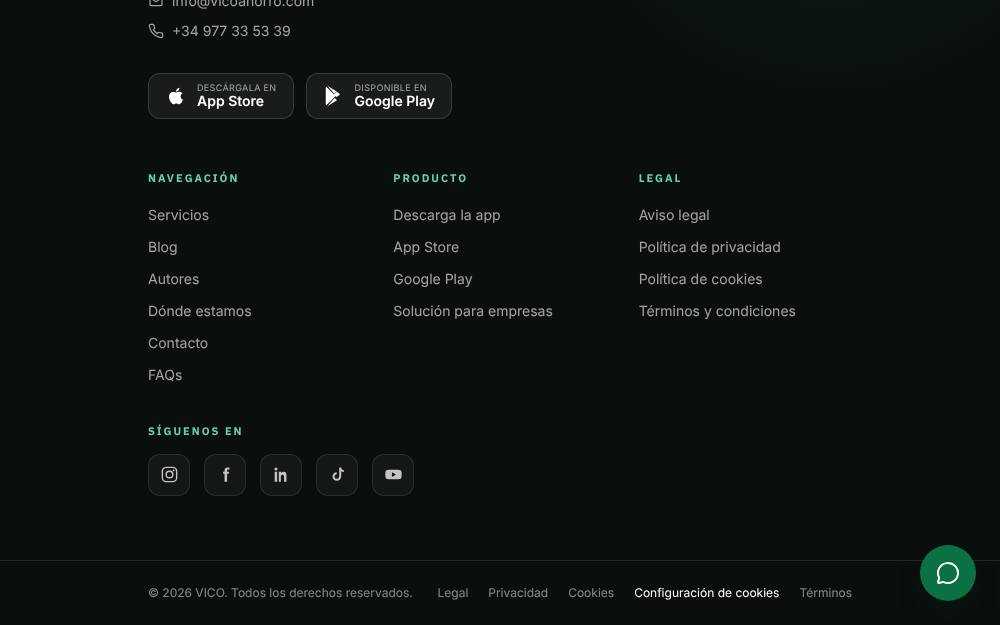
Task: Open the Blog link
Action: point(163,247)
